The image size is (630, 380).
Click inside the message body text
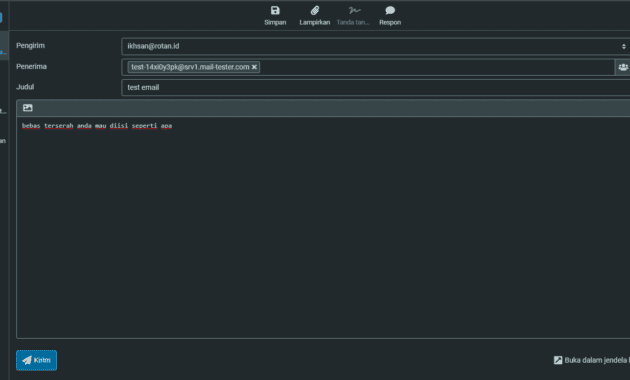[97, 126]
